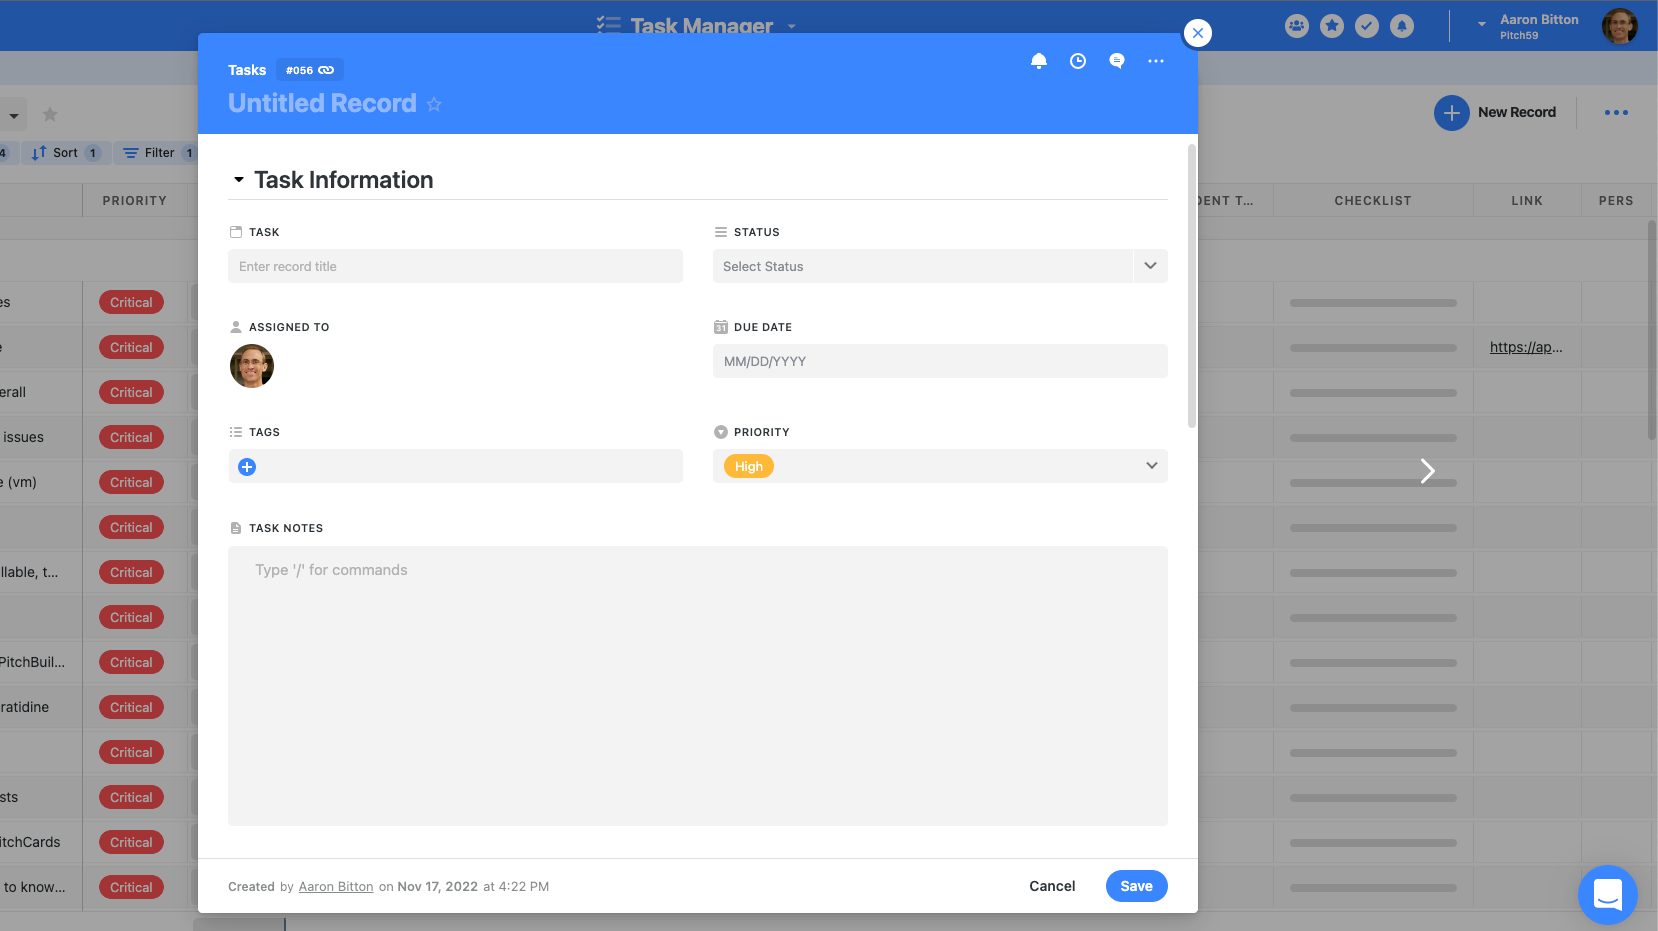Collapse the Task Information section
Viewport: 1658px width, 931px height.
click(239, 180)
